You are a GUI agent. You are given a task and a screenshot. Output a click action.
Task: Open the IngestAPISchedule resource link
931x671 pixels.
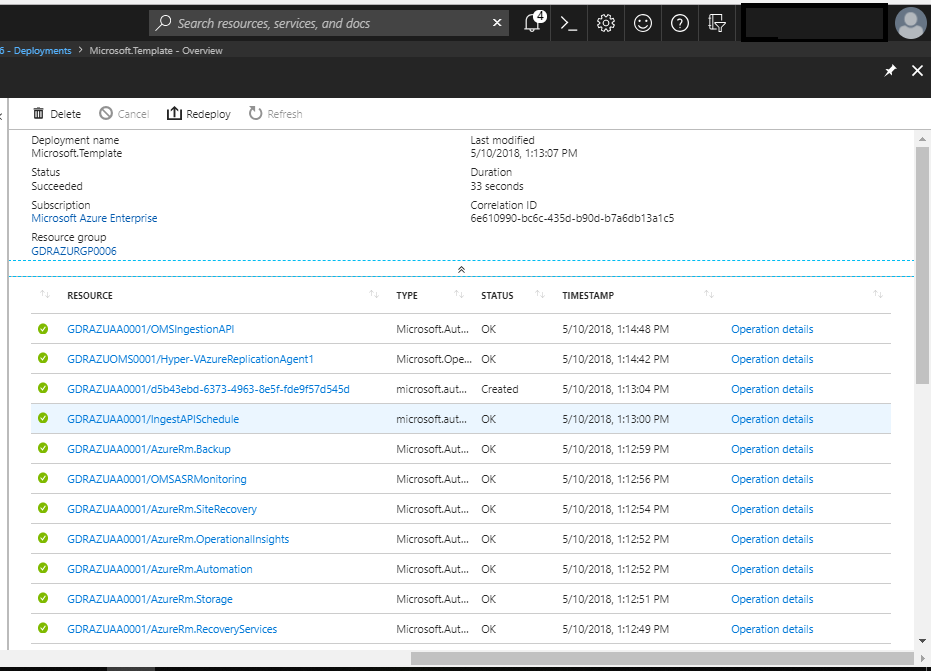click(153, 419)
